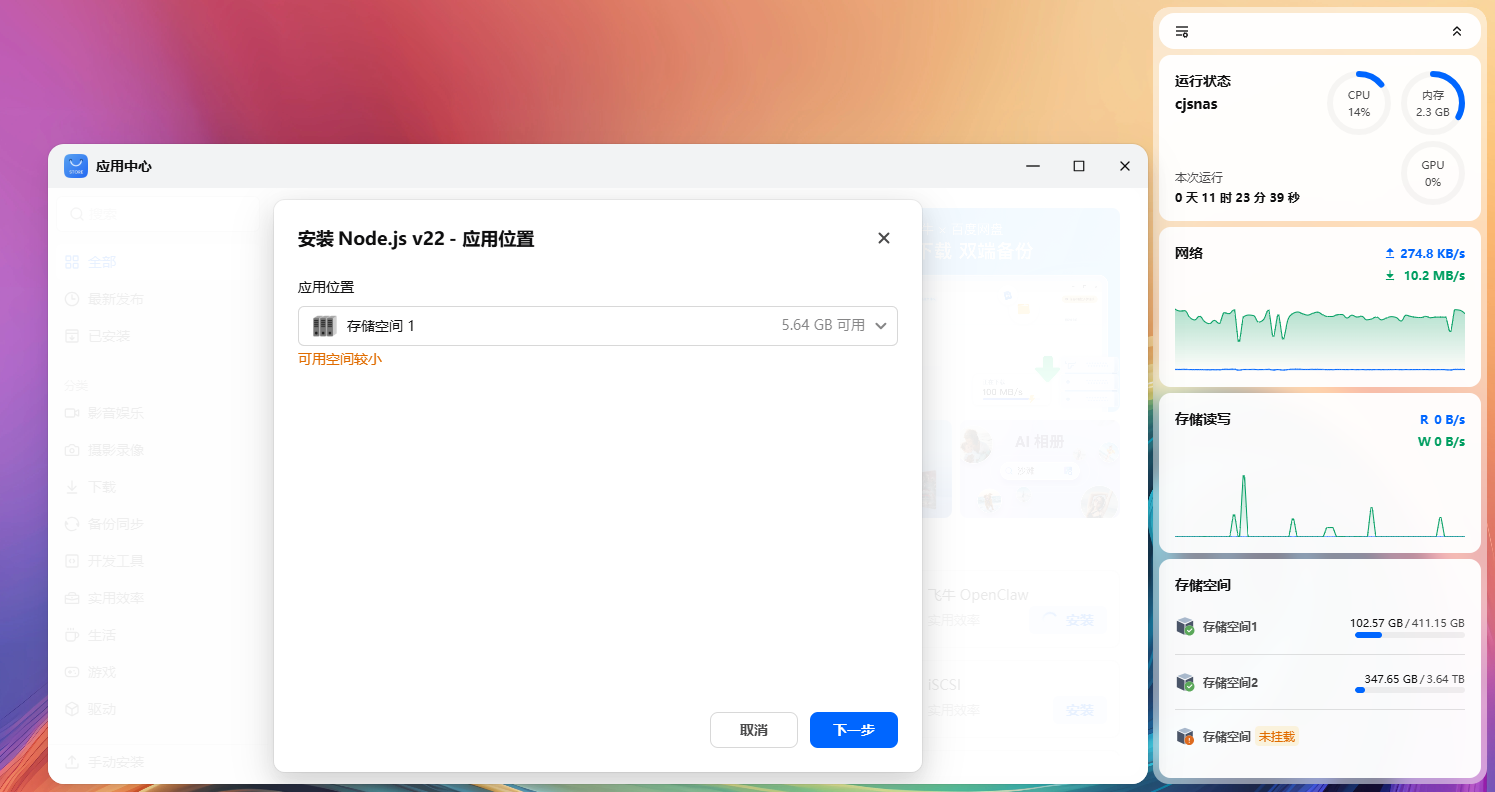
Task: Click the chevron arrow in application location selector
Action: pyautogui.click(x=881, y=326)
